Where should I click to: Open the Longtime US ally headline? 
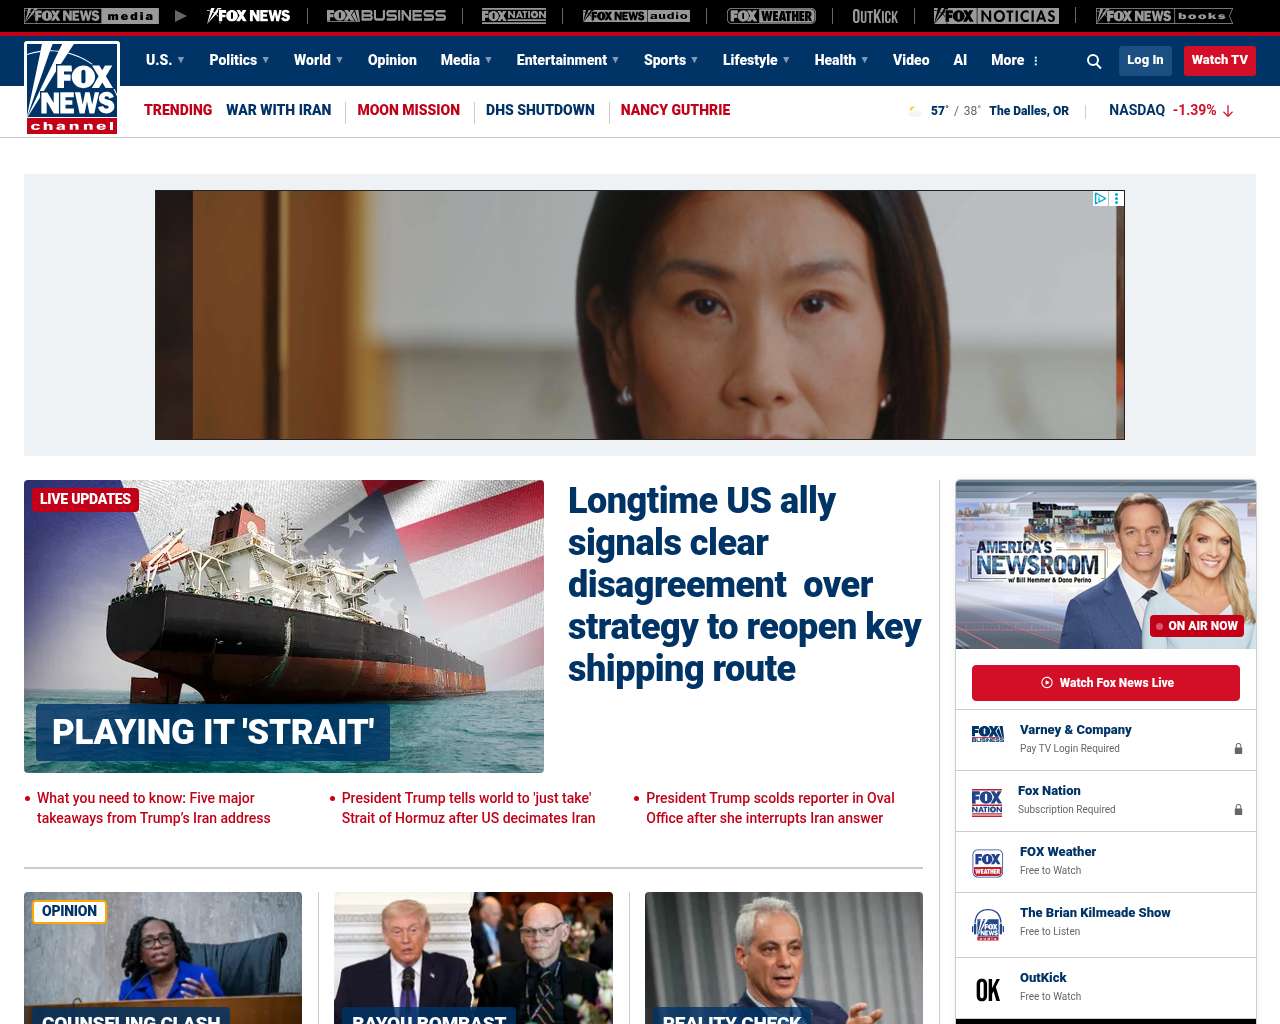click(744, 584)
